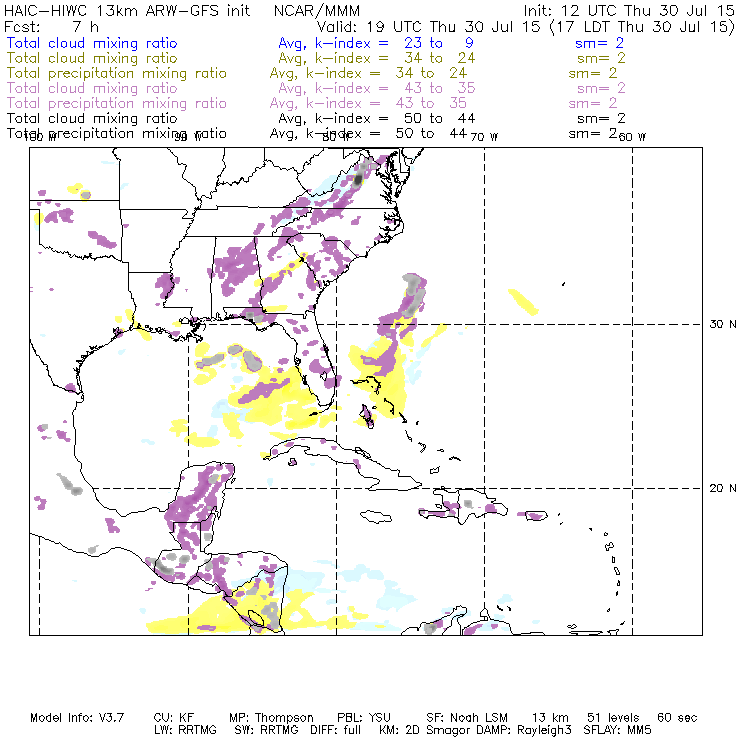Image resolution: width=740 pixels, height=740 pixels.
Task: Click the "20 N" latitude label
Action: [x=723, y=488]
